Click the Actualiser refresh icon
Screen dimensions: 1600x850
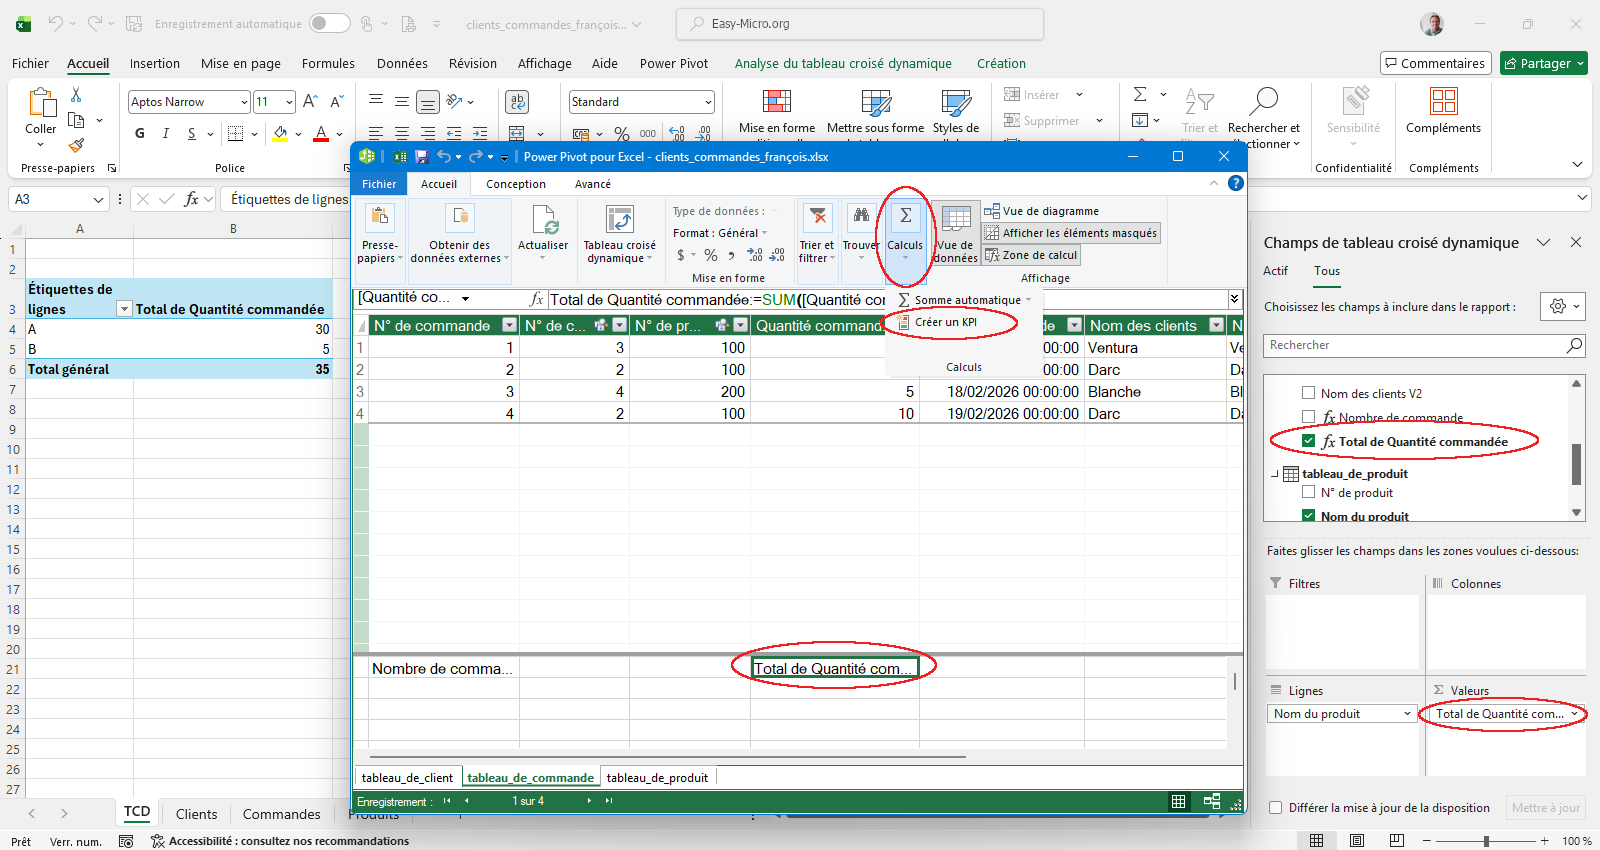[x=543, y=220]
